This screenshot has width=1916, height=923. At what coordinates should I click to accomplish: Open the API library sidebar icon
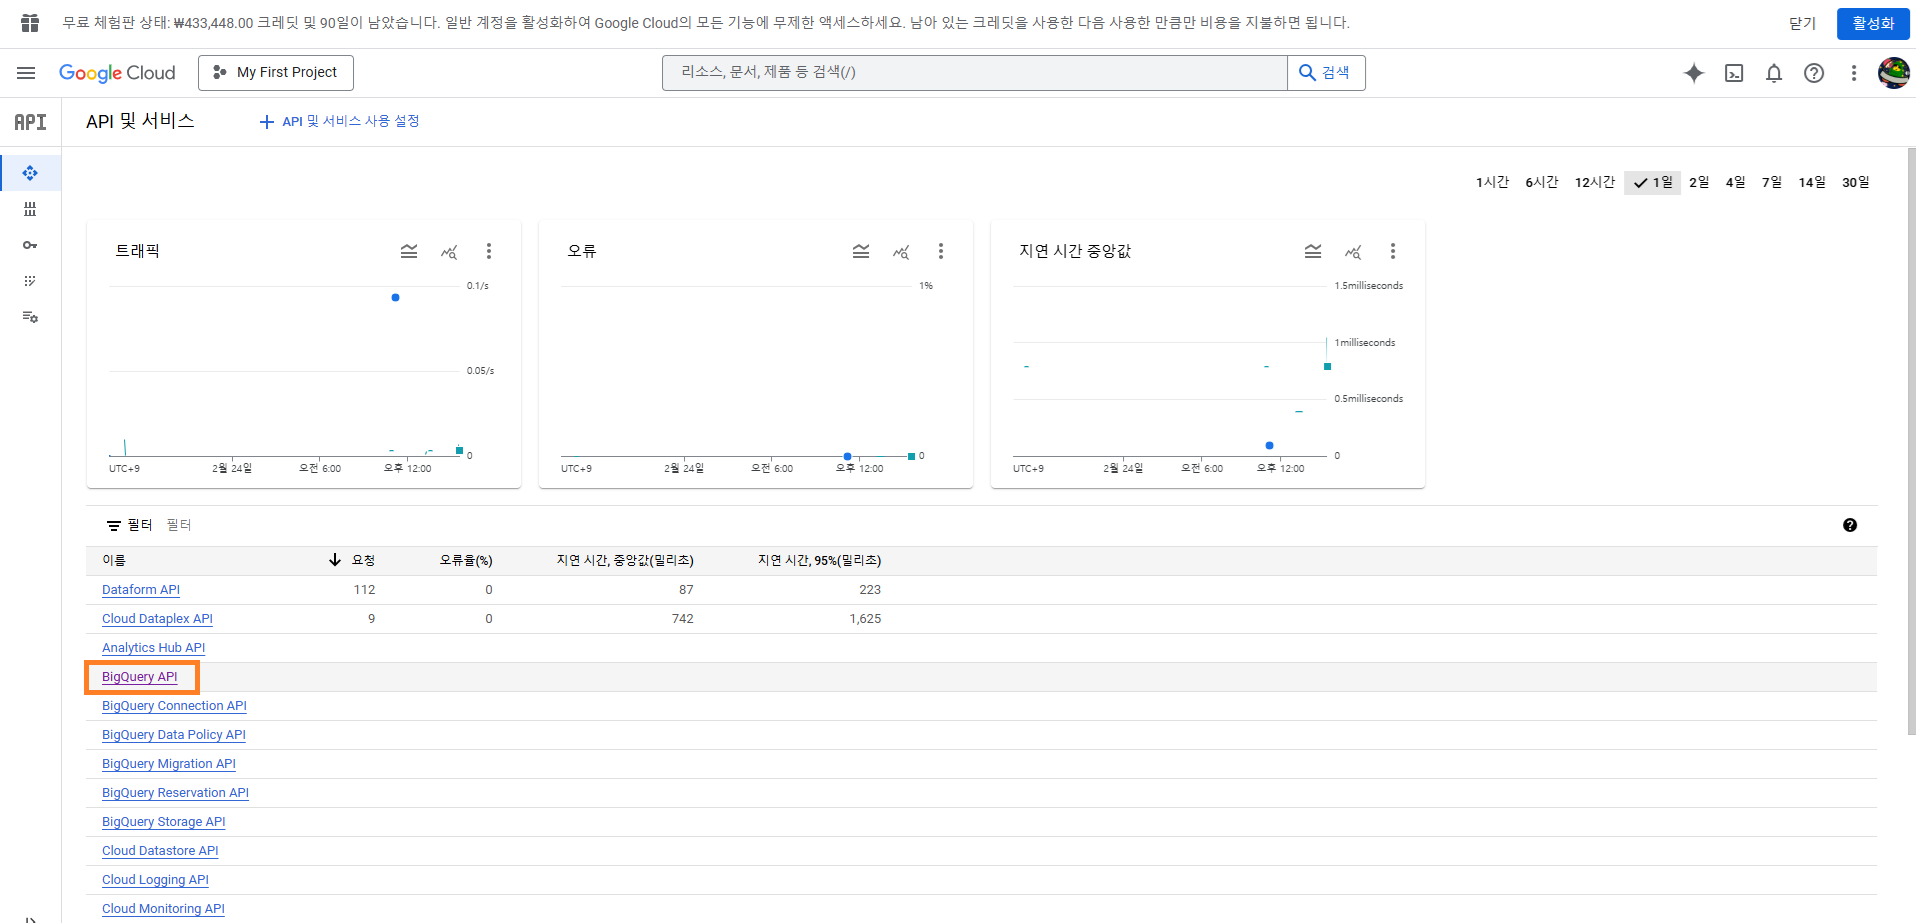click(30, 209)
